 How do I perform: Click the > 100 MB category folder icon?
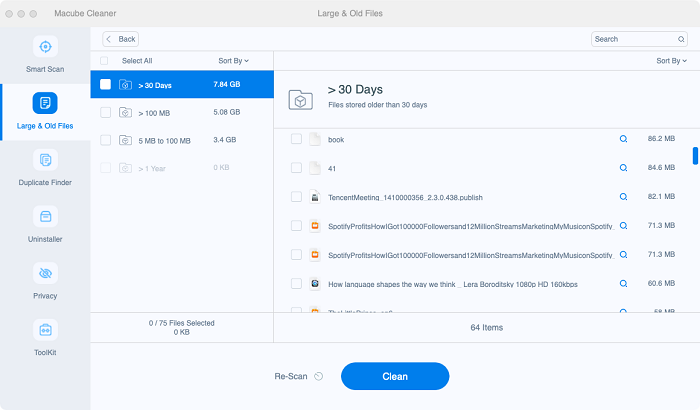[x=125, y=113]
